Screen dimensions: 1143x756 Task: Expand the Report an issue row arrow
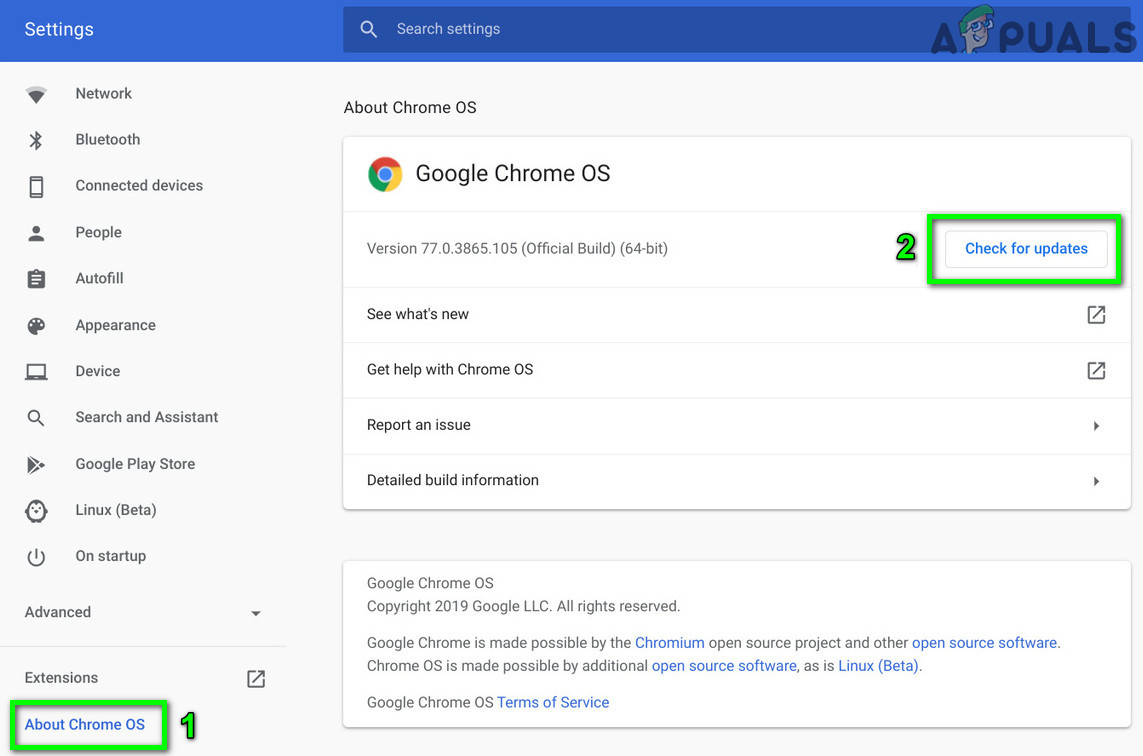coord(1096,426)
